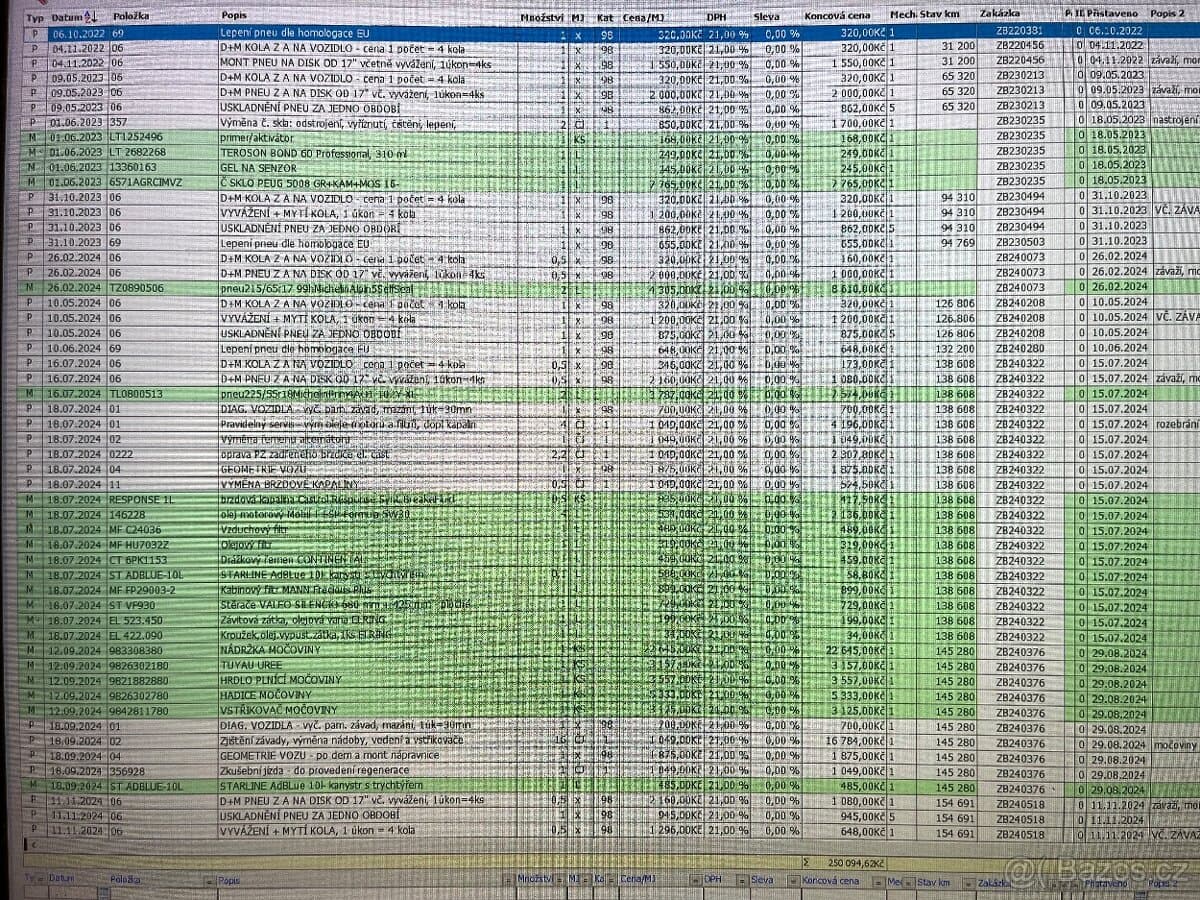
Task: Select order ZB240376 cell in the NÁDRŽKA MOČOVINY row
Action: click(1020, 651)
